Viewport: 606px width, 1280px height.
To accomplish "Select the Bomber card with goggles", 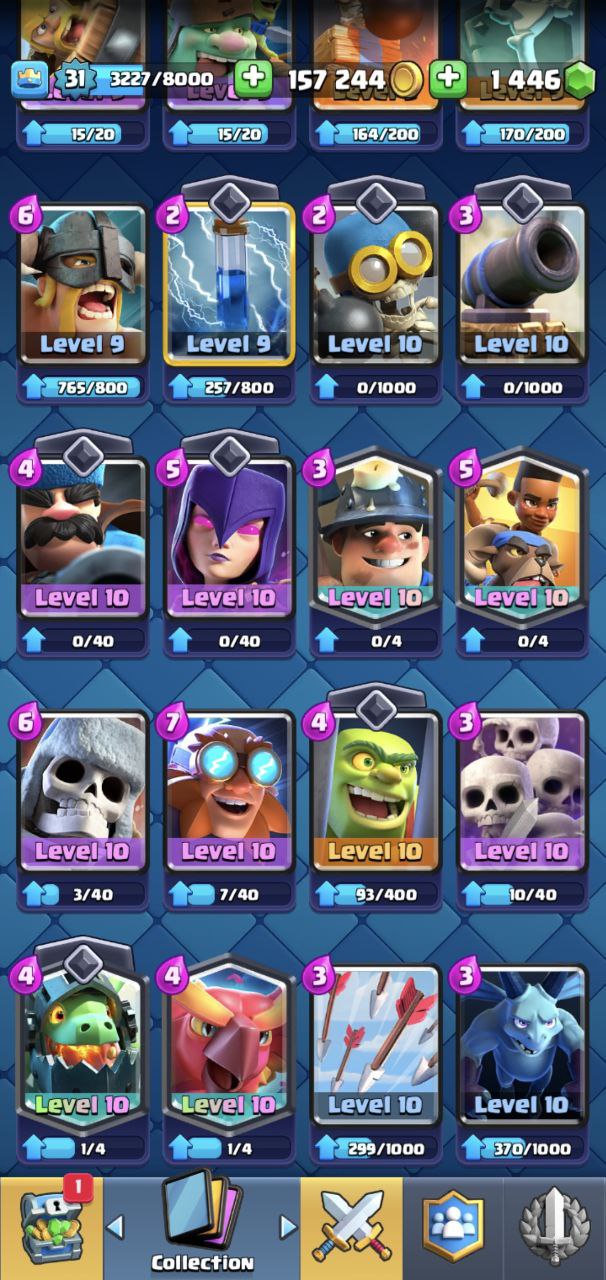I will click(375, 283).
